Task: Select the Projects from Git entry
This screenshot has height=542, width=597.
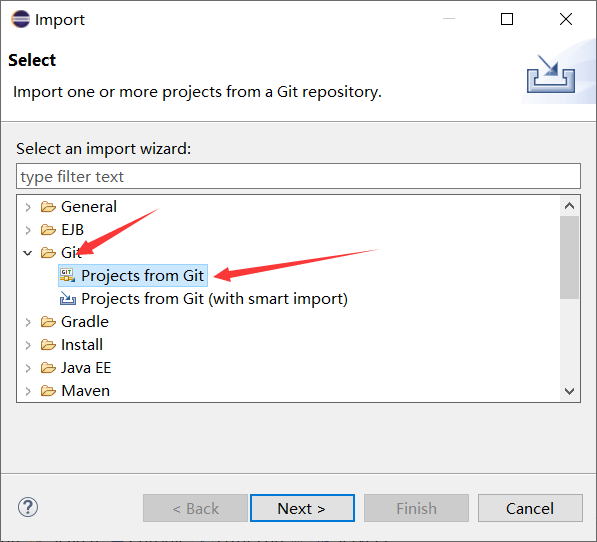Action: pyautogui.click(x=142, y=276)
